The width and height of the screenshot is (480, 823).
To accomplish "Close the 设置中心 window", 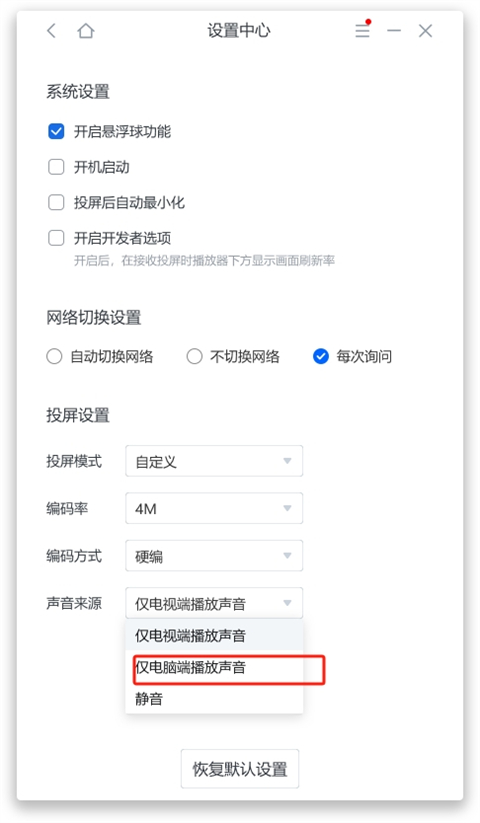I will point(425,31).
